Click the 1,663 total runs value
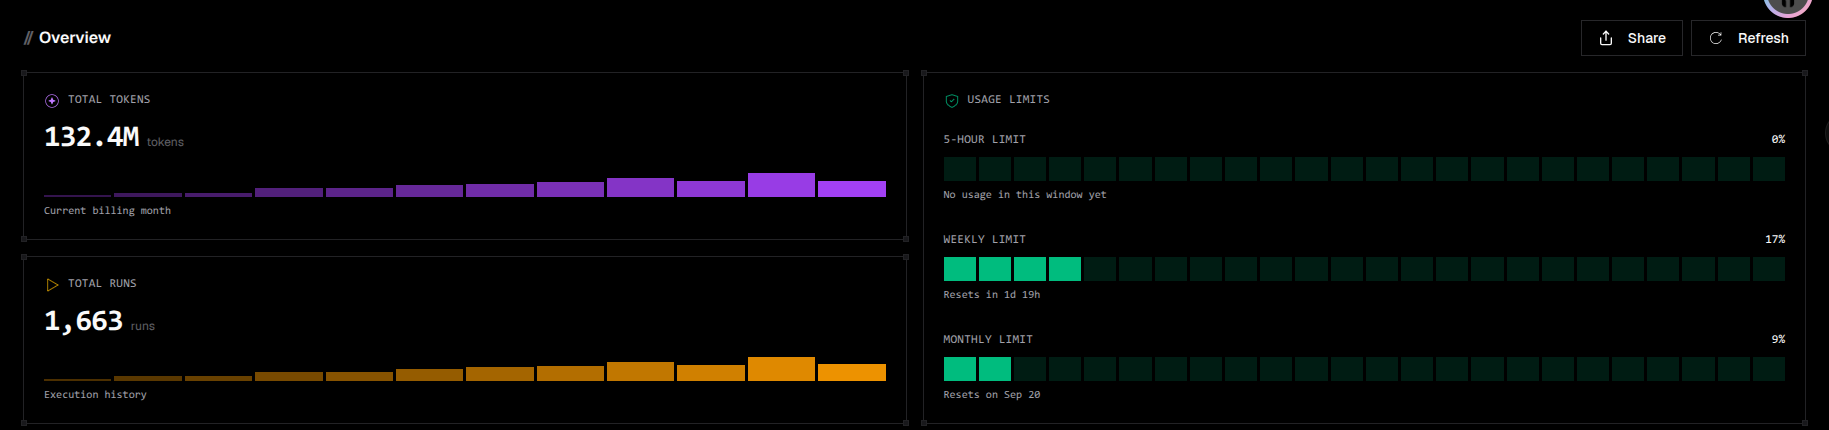1829x430 pixels. [x=84, y=321]
